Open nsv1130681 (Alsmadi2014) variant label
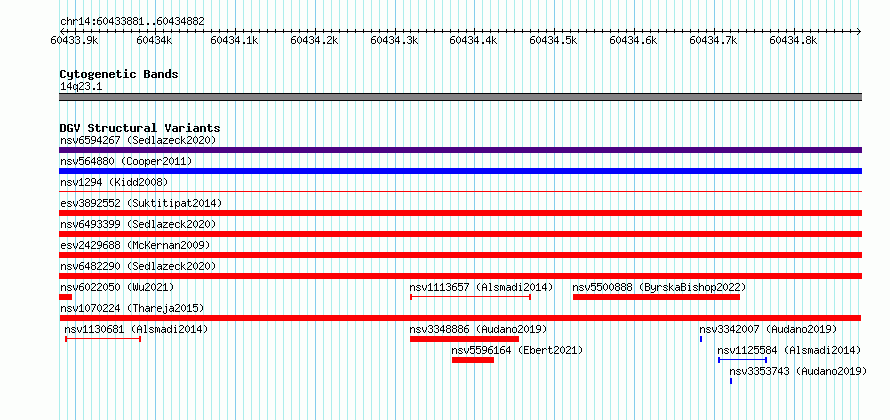 pyautogui.click(x=136, y=329)
